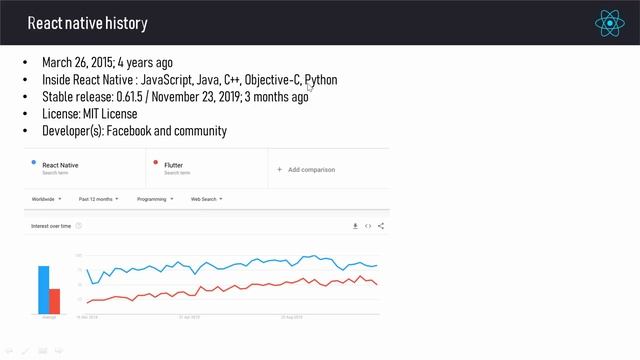Click the March 26, 2015 bullet text

107,62
